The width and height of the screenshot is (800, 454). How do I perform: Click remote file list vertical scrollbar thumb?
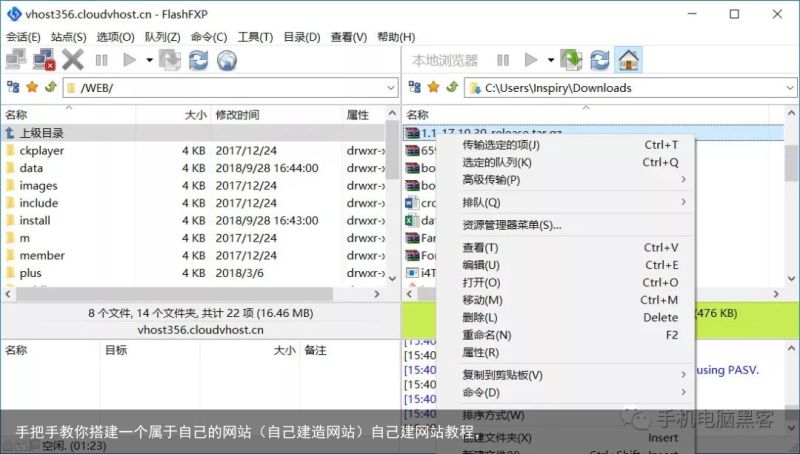[x=392, y=149]
